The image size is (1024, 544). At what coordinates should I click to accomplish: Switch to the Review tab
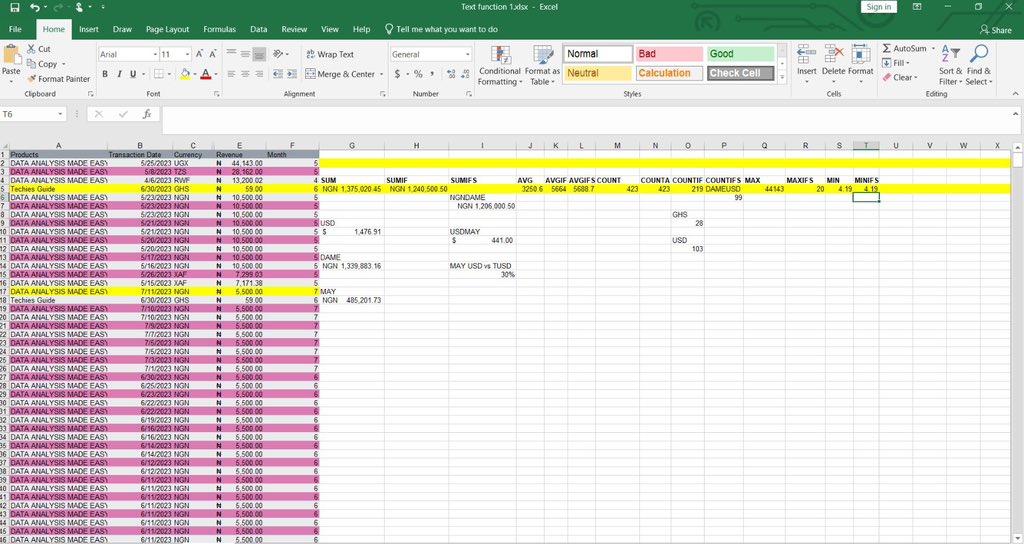(x=294, y=29)
